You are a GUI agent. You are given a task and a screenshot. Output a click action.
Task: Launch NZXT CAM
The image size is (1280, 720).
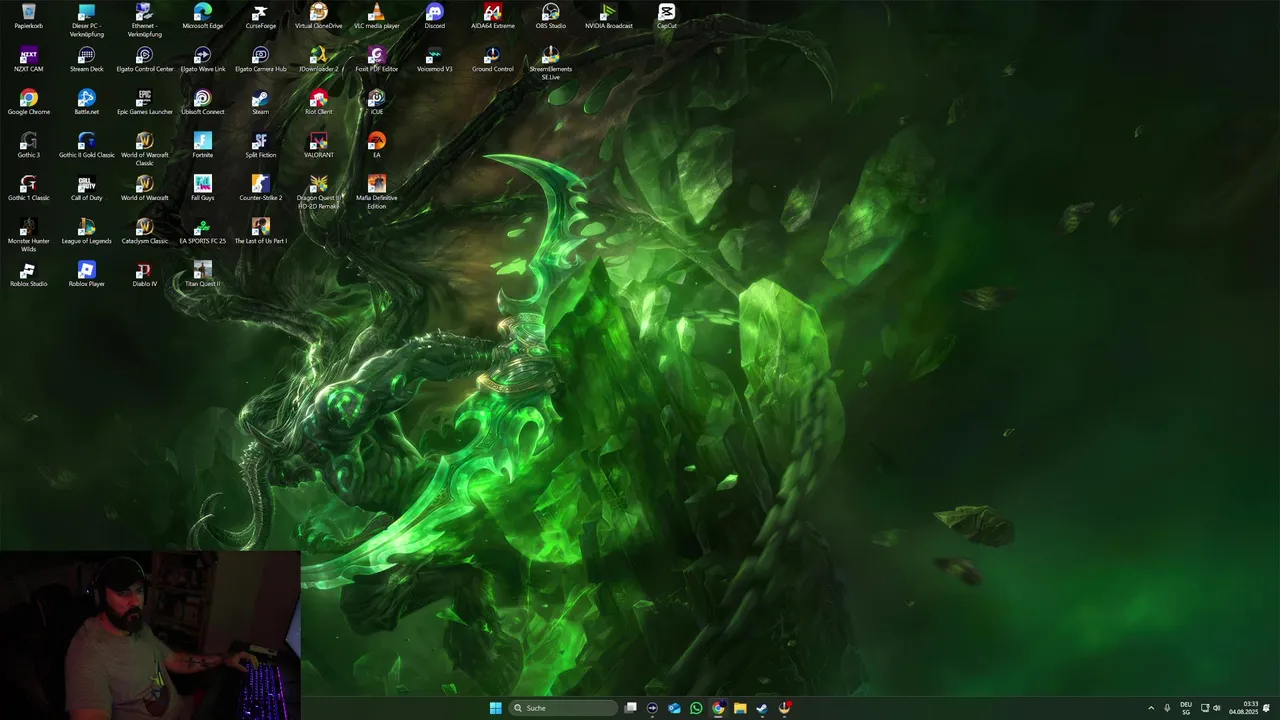pyautogui.click(x=29, y=59)
